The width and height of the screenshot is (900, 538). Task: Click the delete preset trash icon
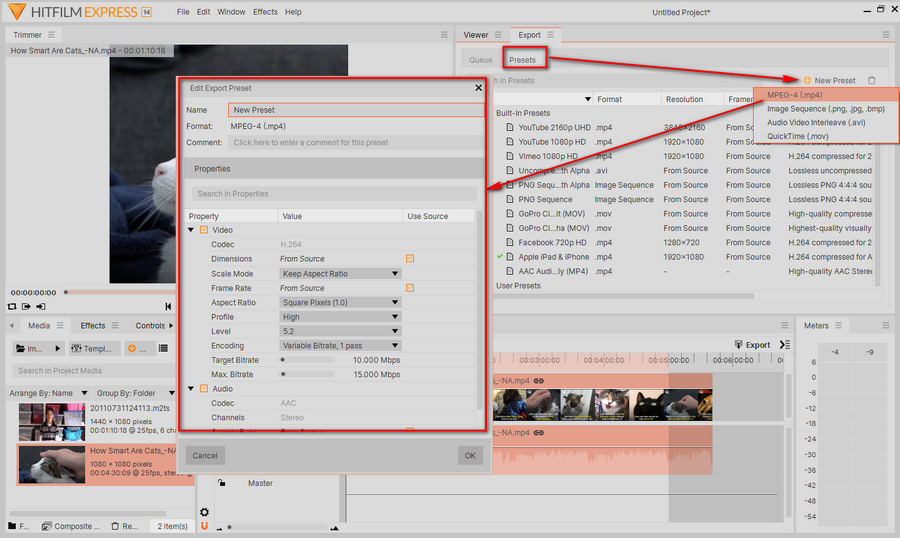tap(872, 80)
